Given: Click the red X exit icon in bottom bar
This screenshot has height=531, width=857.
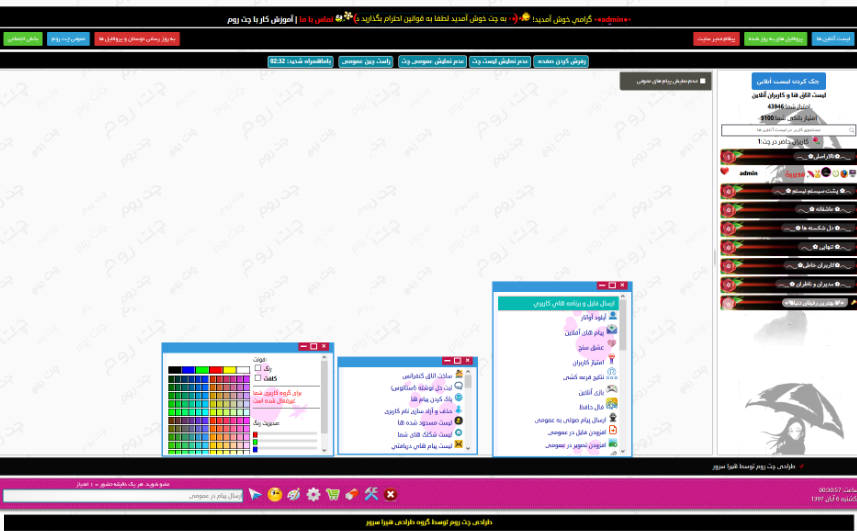Looking at the screenshot, I should (x=390, y=494).
